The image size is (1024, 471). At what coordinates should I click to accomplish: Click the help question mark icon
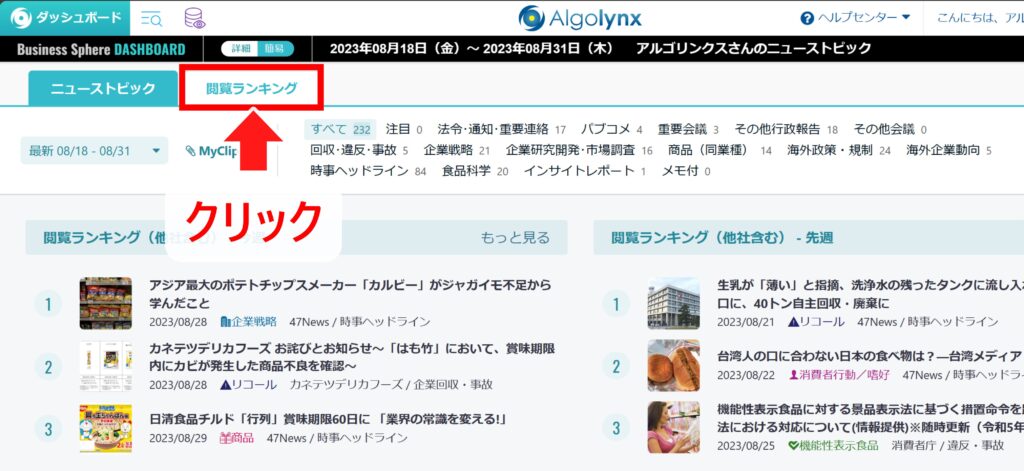(x=807, y=18)
